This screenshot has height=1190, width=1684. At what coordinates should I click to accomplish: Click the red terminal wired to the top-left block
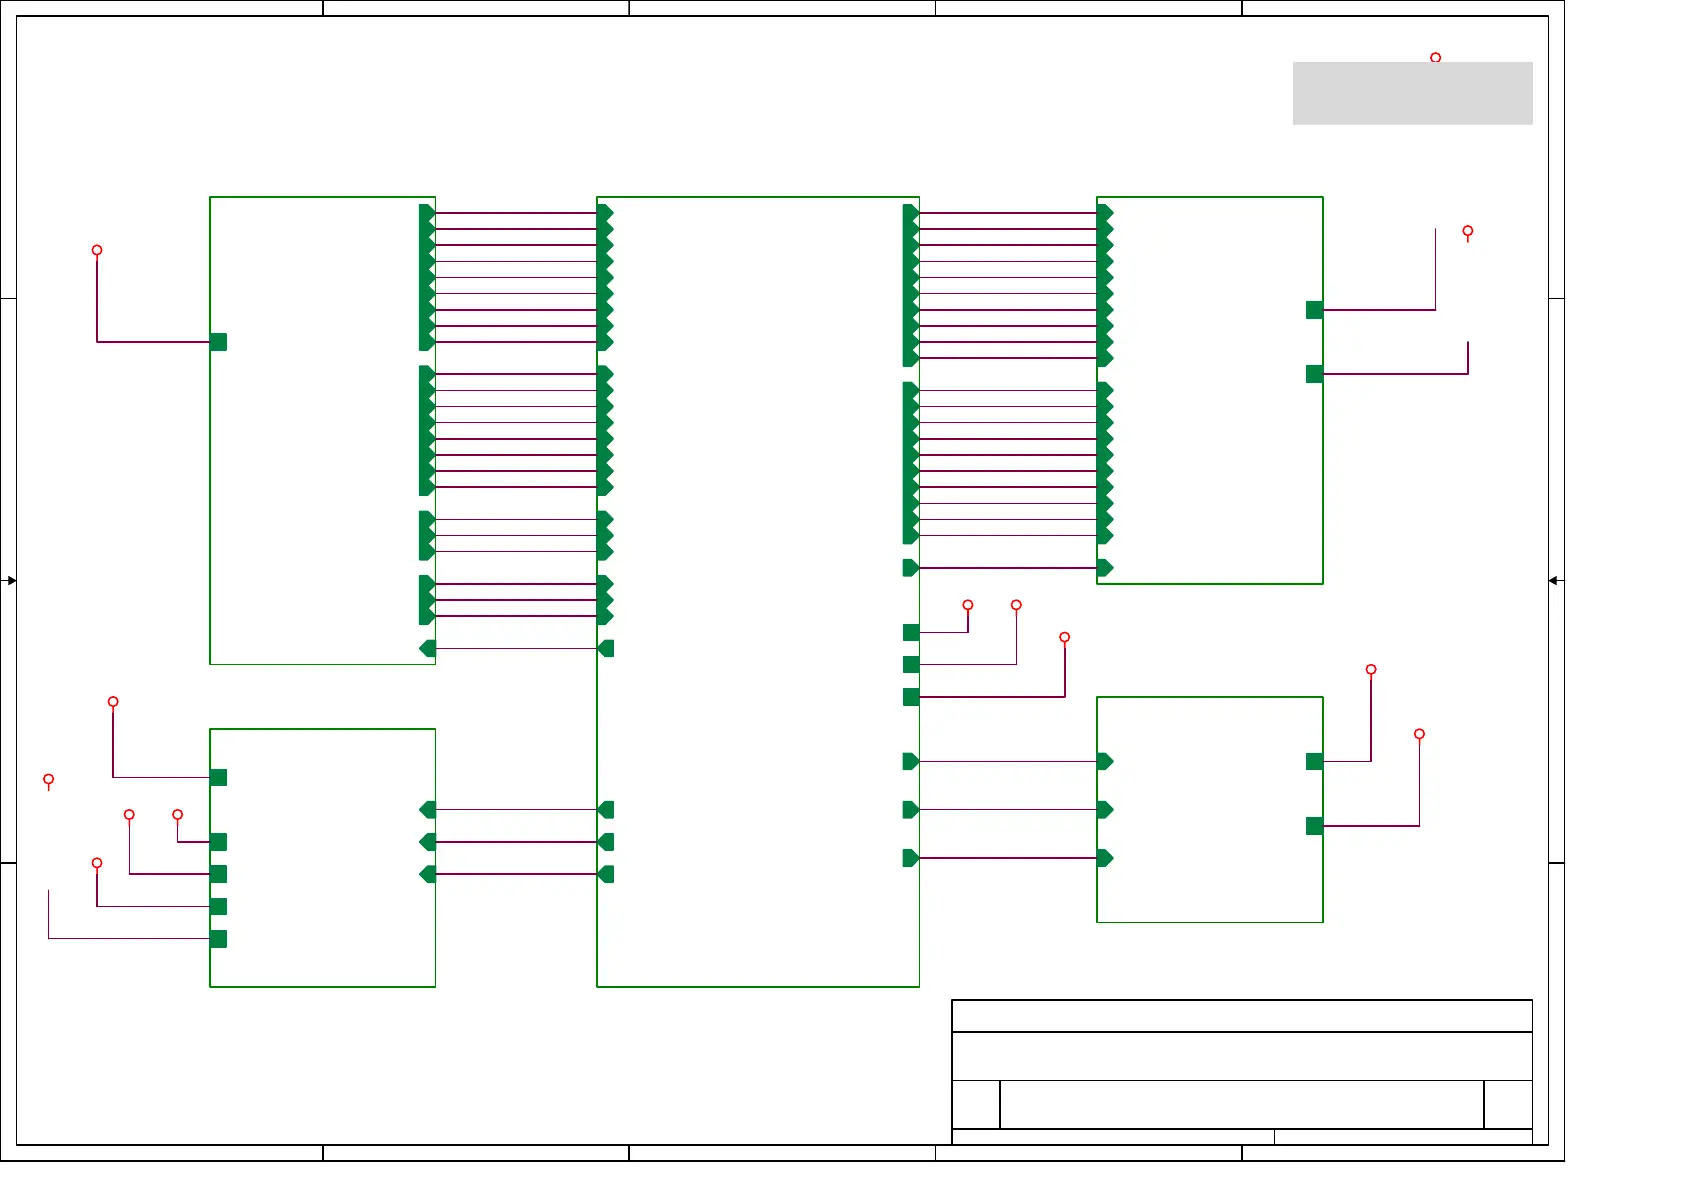point(97,250)
